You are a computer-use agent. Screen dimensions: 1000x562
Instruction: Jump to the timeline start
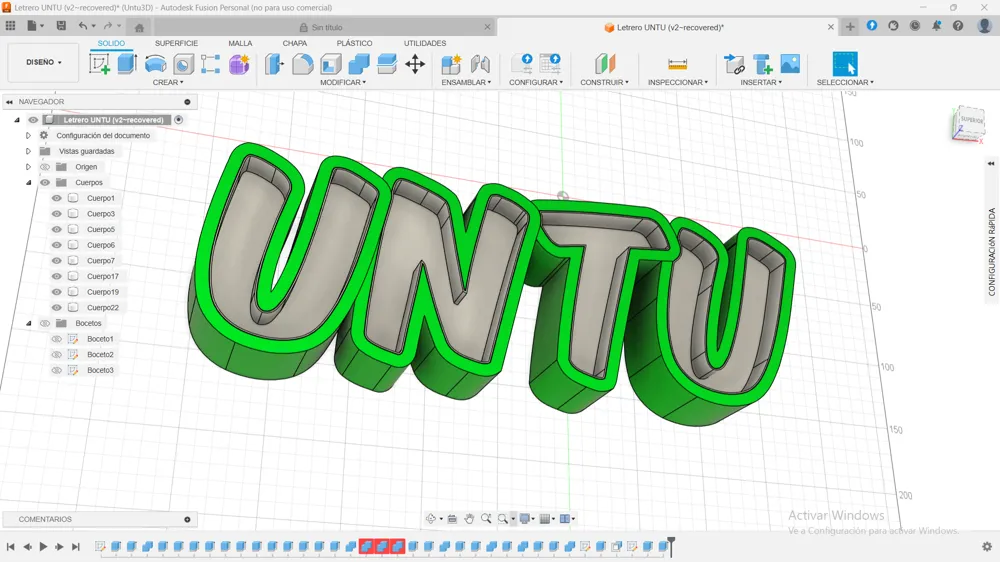(10, 547)
